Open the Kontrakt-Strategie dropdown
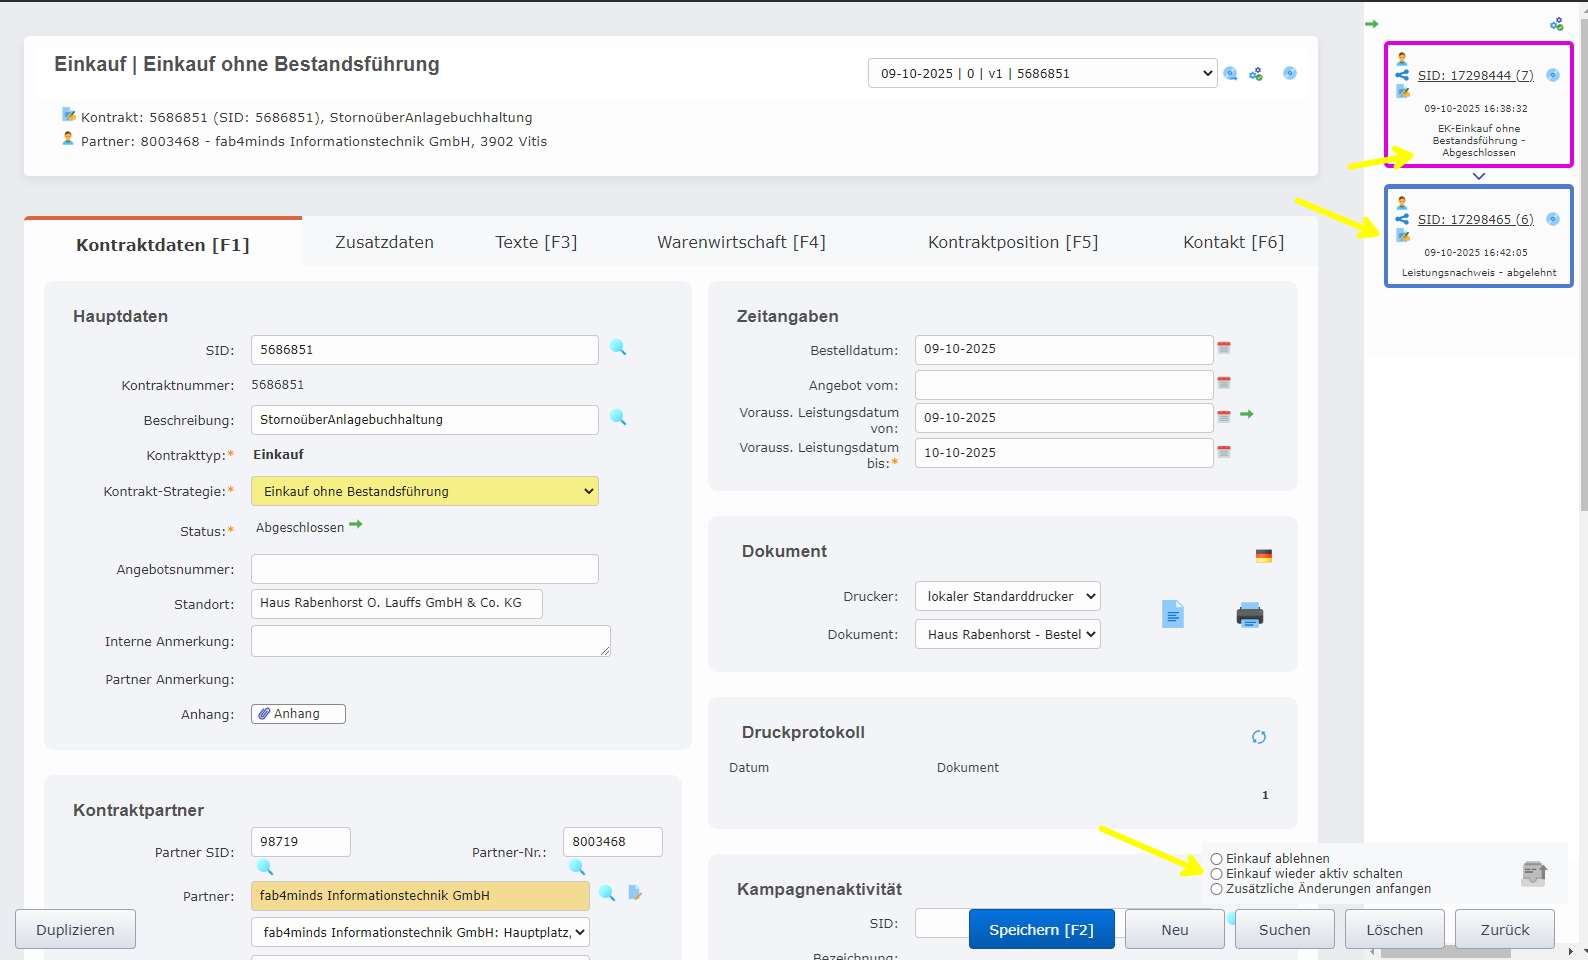Image resolution: width=1588 pixels, height=960 pixels. click(425, 491)
